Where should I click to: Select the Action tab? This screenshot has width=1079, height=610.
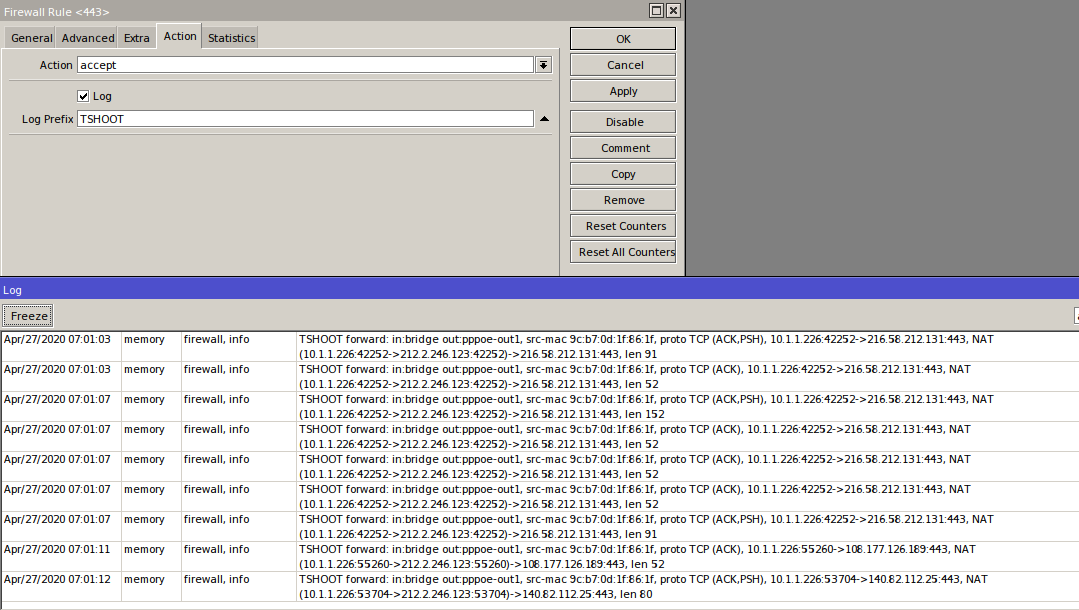[180, 36]
